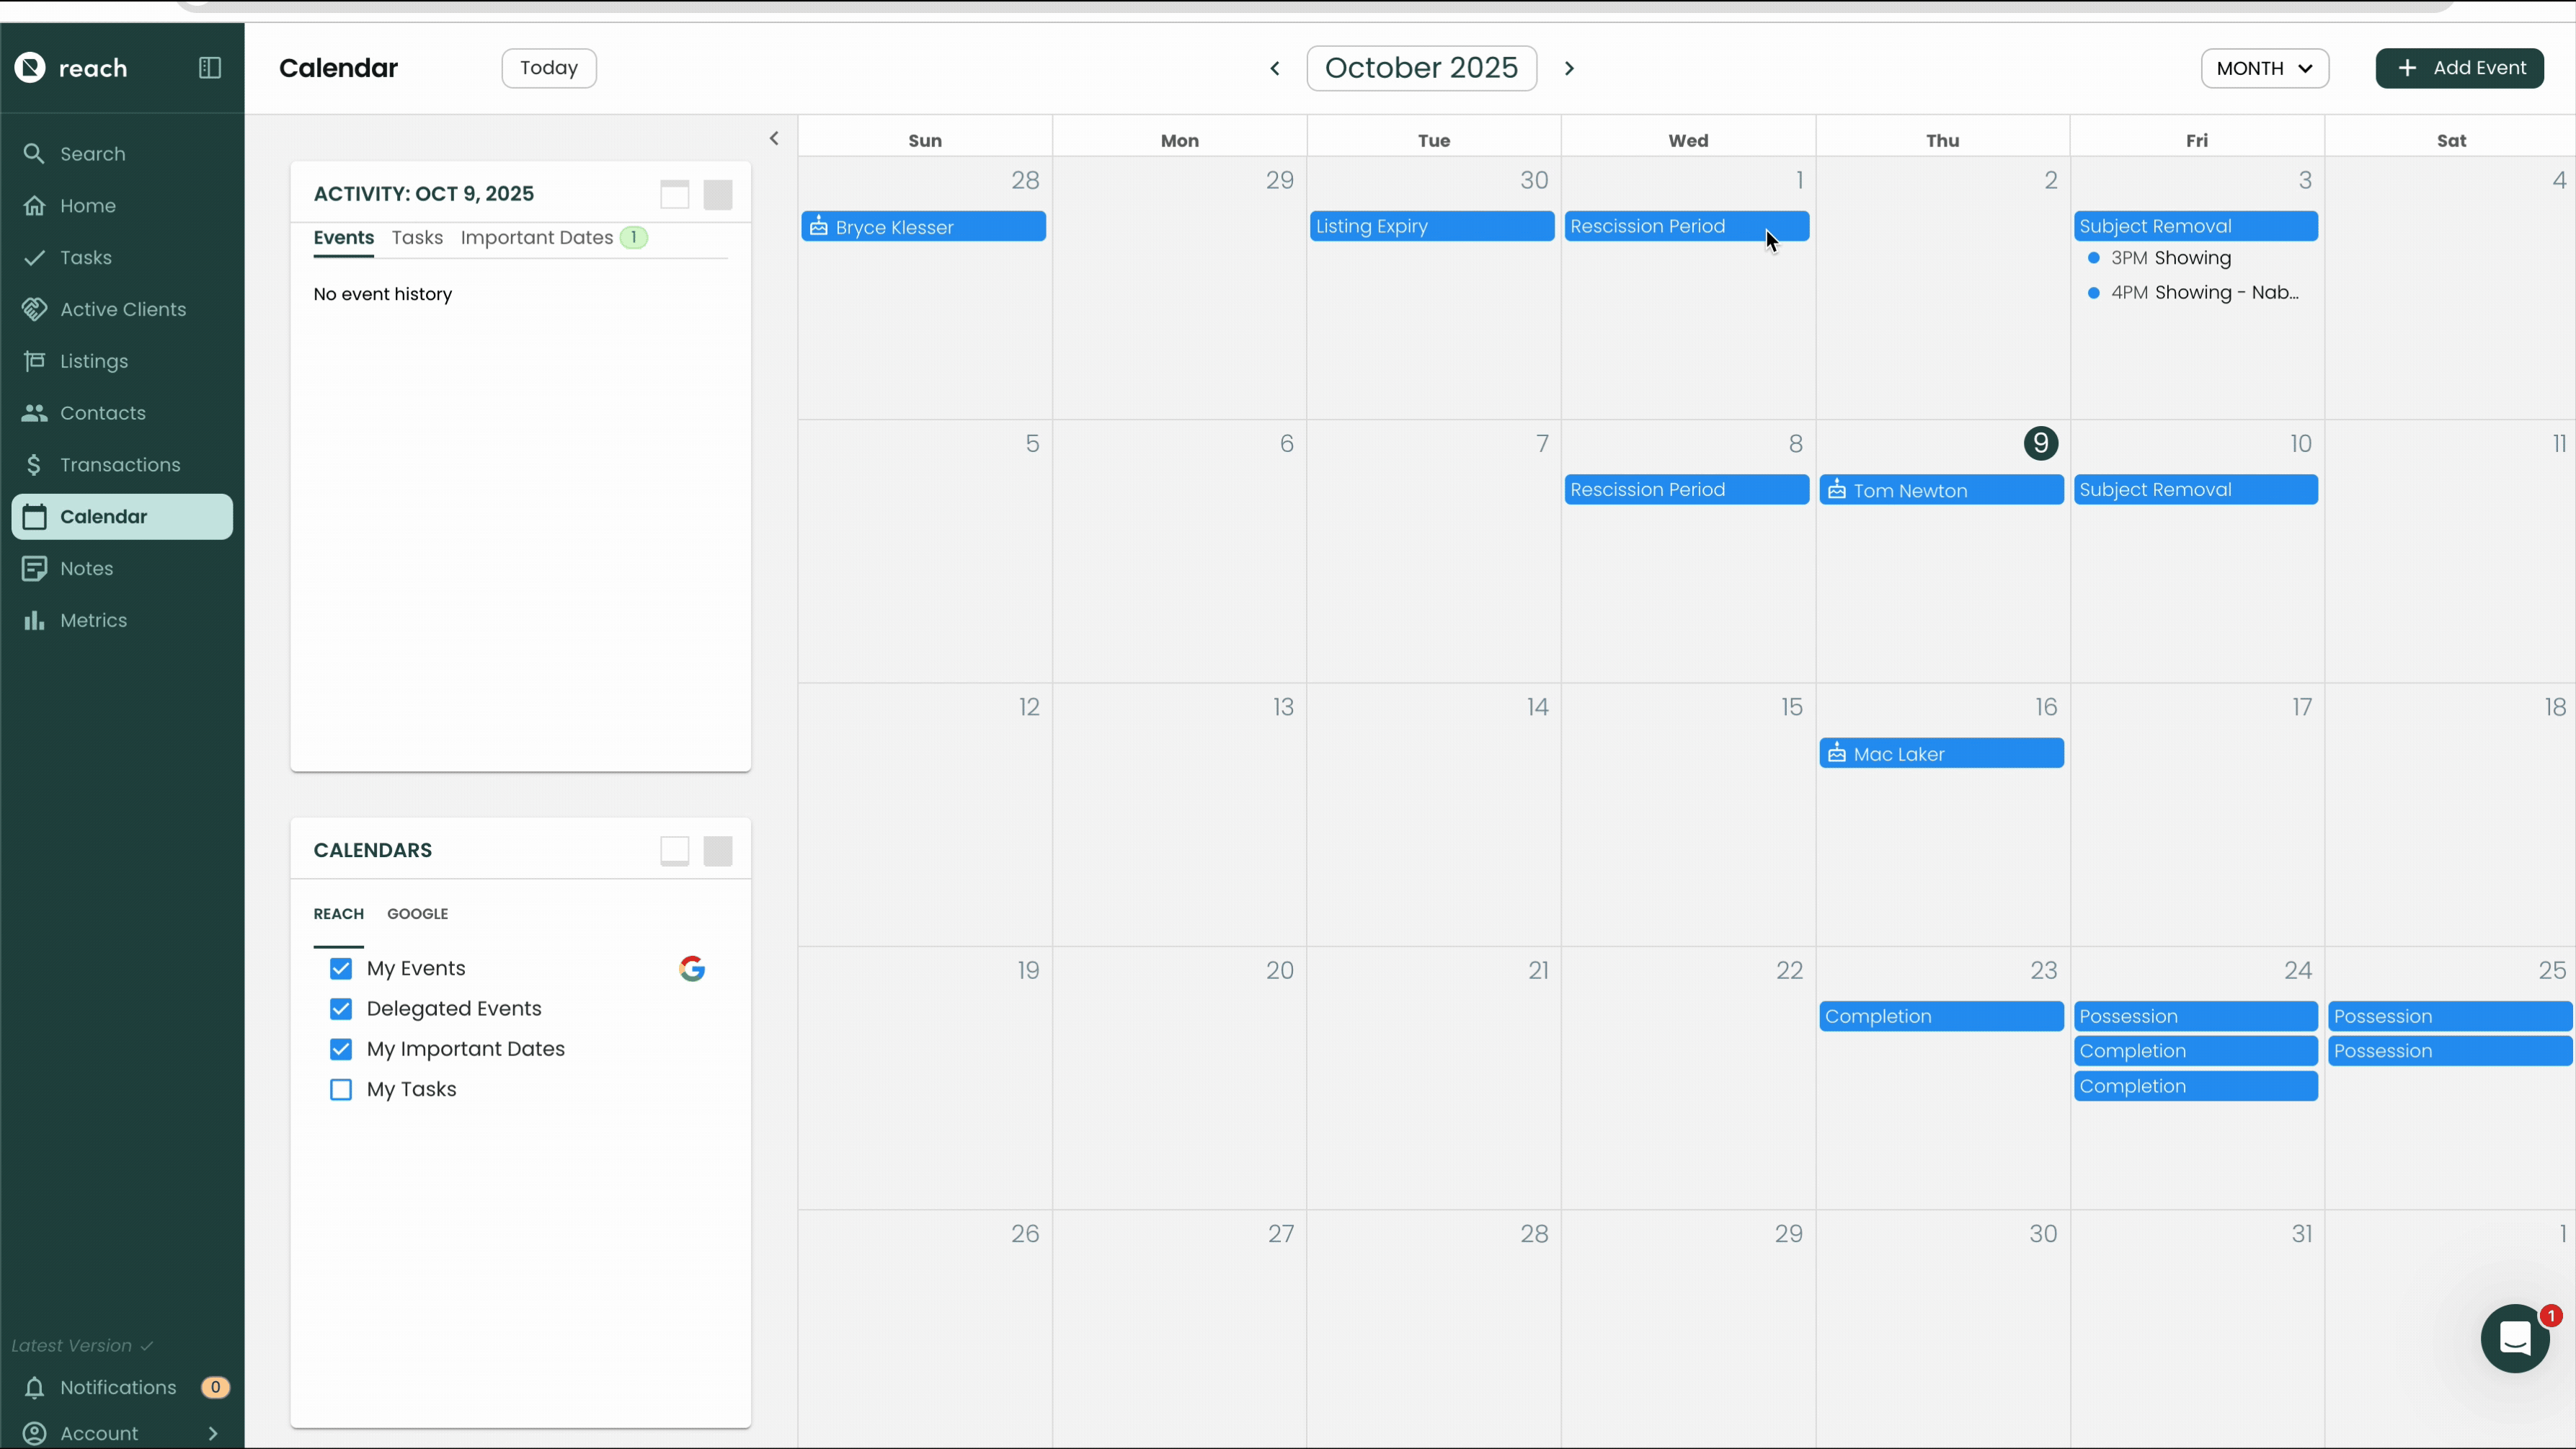Open Transactions in the sidebar
Viewport: 2576px width, 1449px height.
pyautogui.click(x=120, y=465)
